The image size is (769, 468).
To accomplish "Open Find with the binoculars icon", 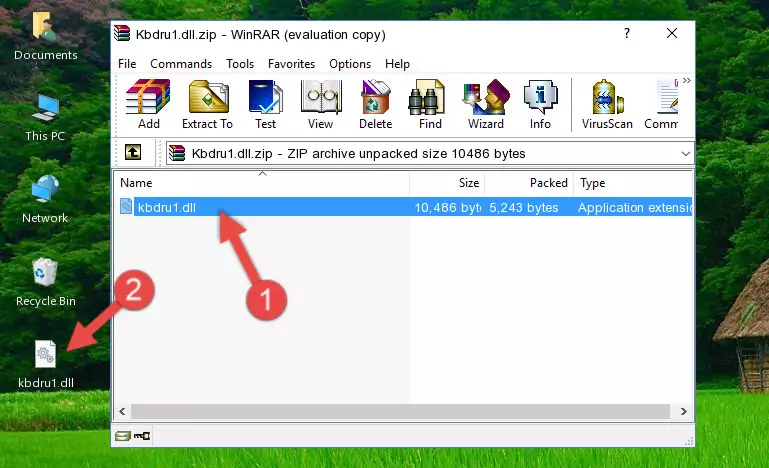I will click(430, 104).
